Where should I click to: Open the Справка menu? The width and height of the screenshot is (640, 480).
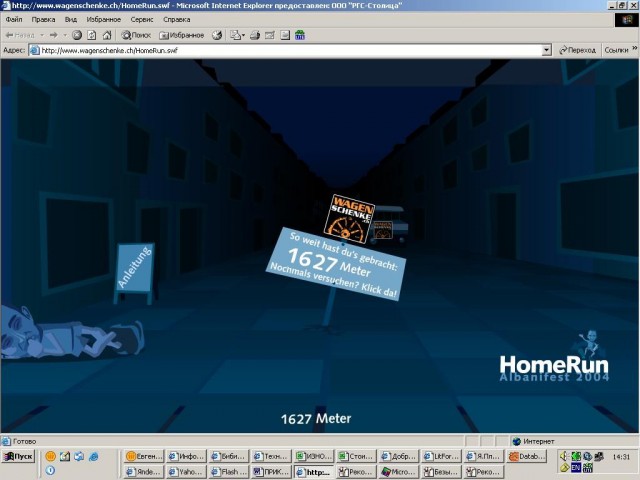176,19
